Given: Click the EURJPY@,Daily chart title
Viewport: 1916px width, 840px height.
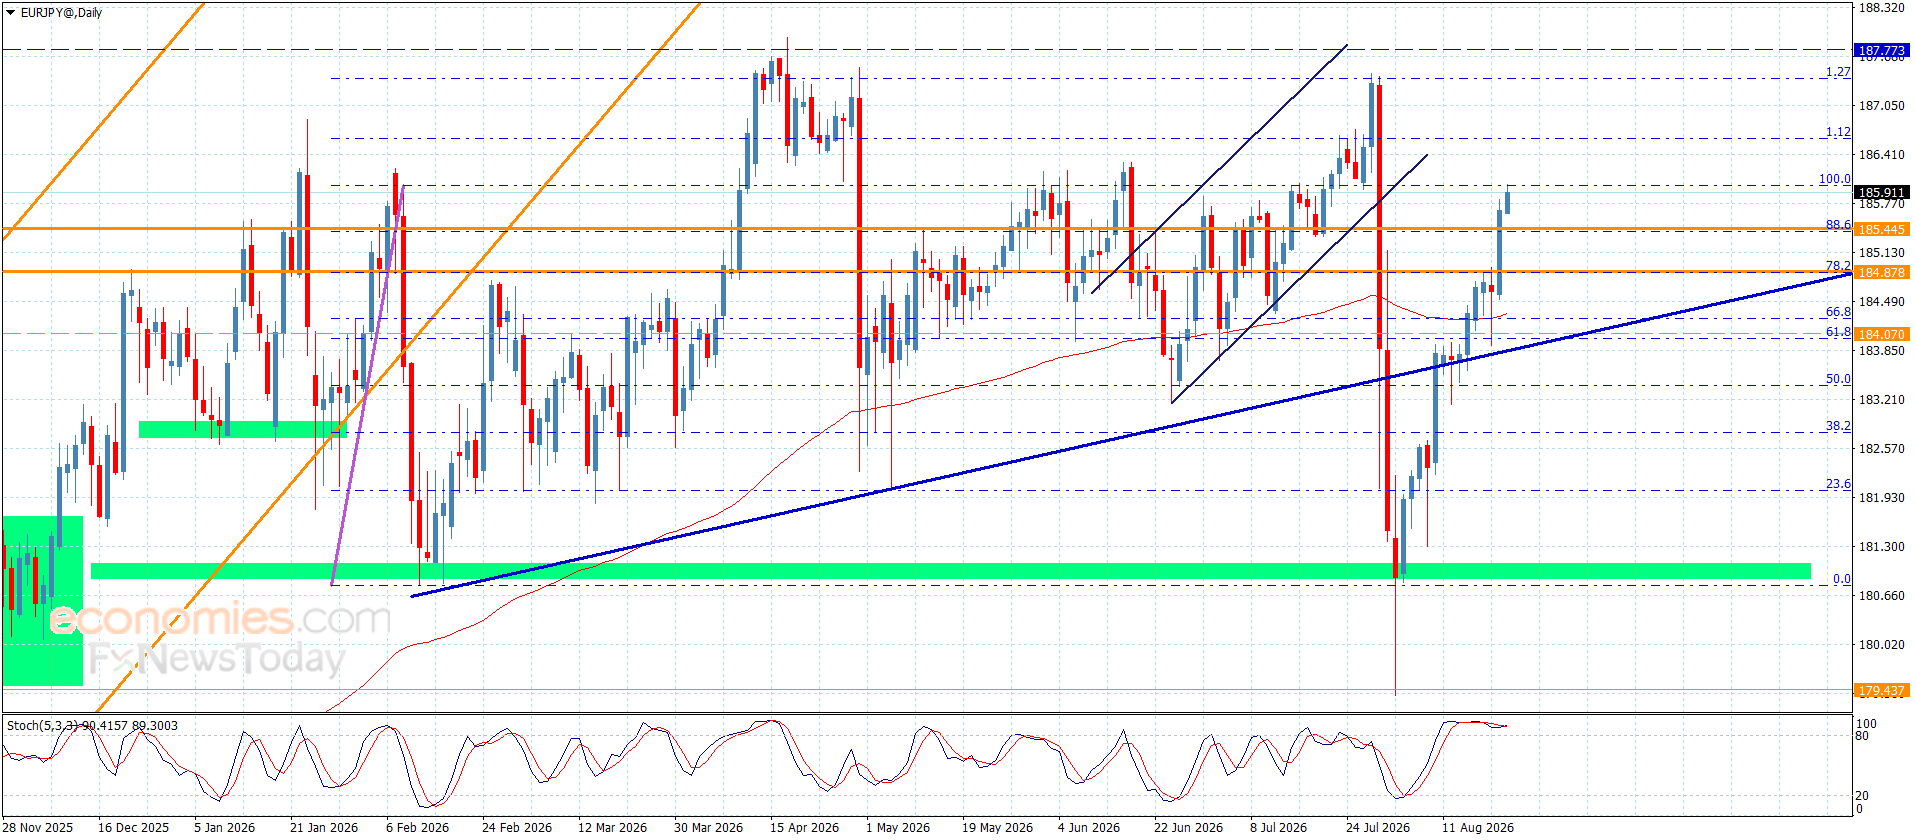Looking at the screenshot, I should click(61, 13).
